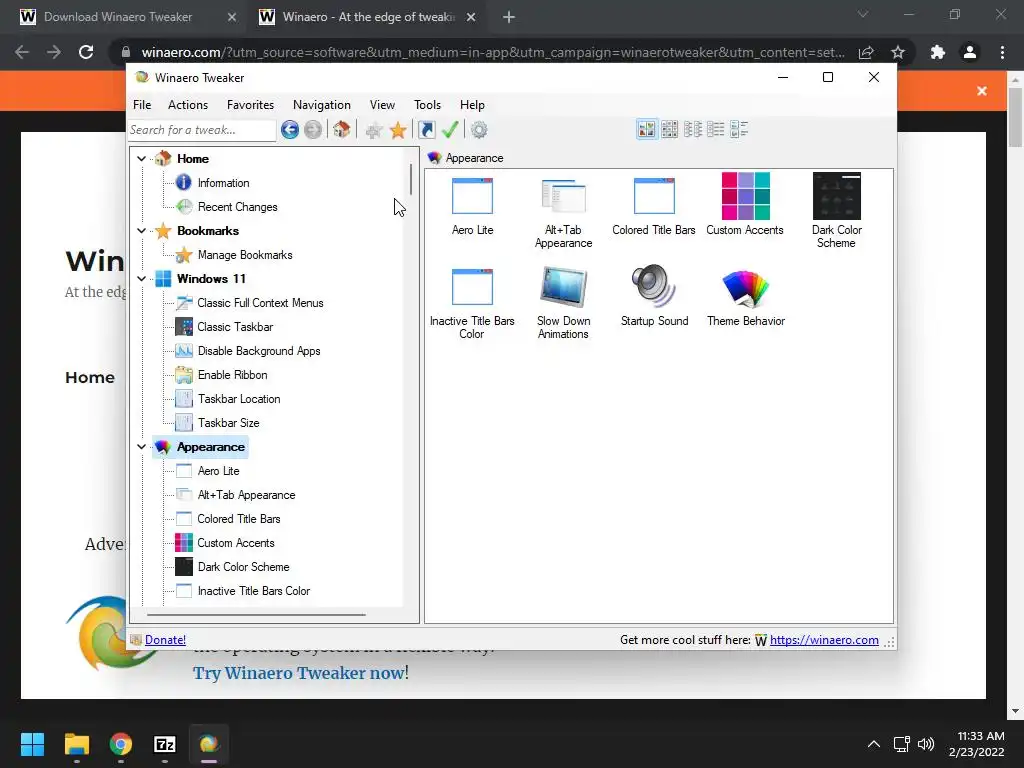The image size is (1024, 768).
Task: Select Classic Full Context Menus tree item
Action: (x=260, y=303)
